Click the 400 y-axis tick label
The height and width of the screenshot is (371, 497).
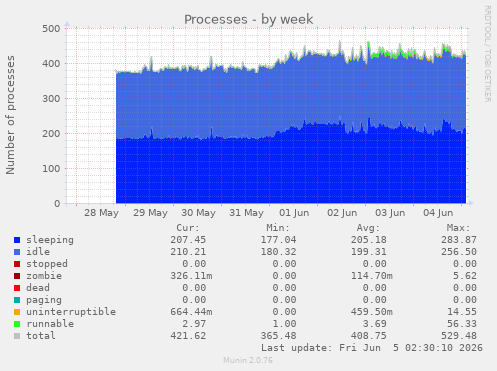coord(51,63)
